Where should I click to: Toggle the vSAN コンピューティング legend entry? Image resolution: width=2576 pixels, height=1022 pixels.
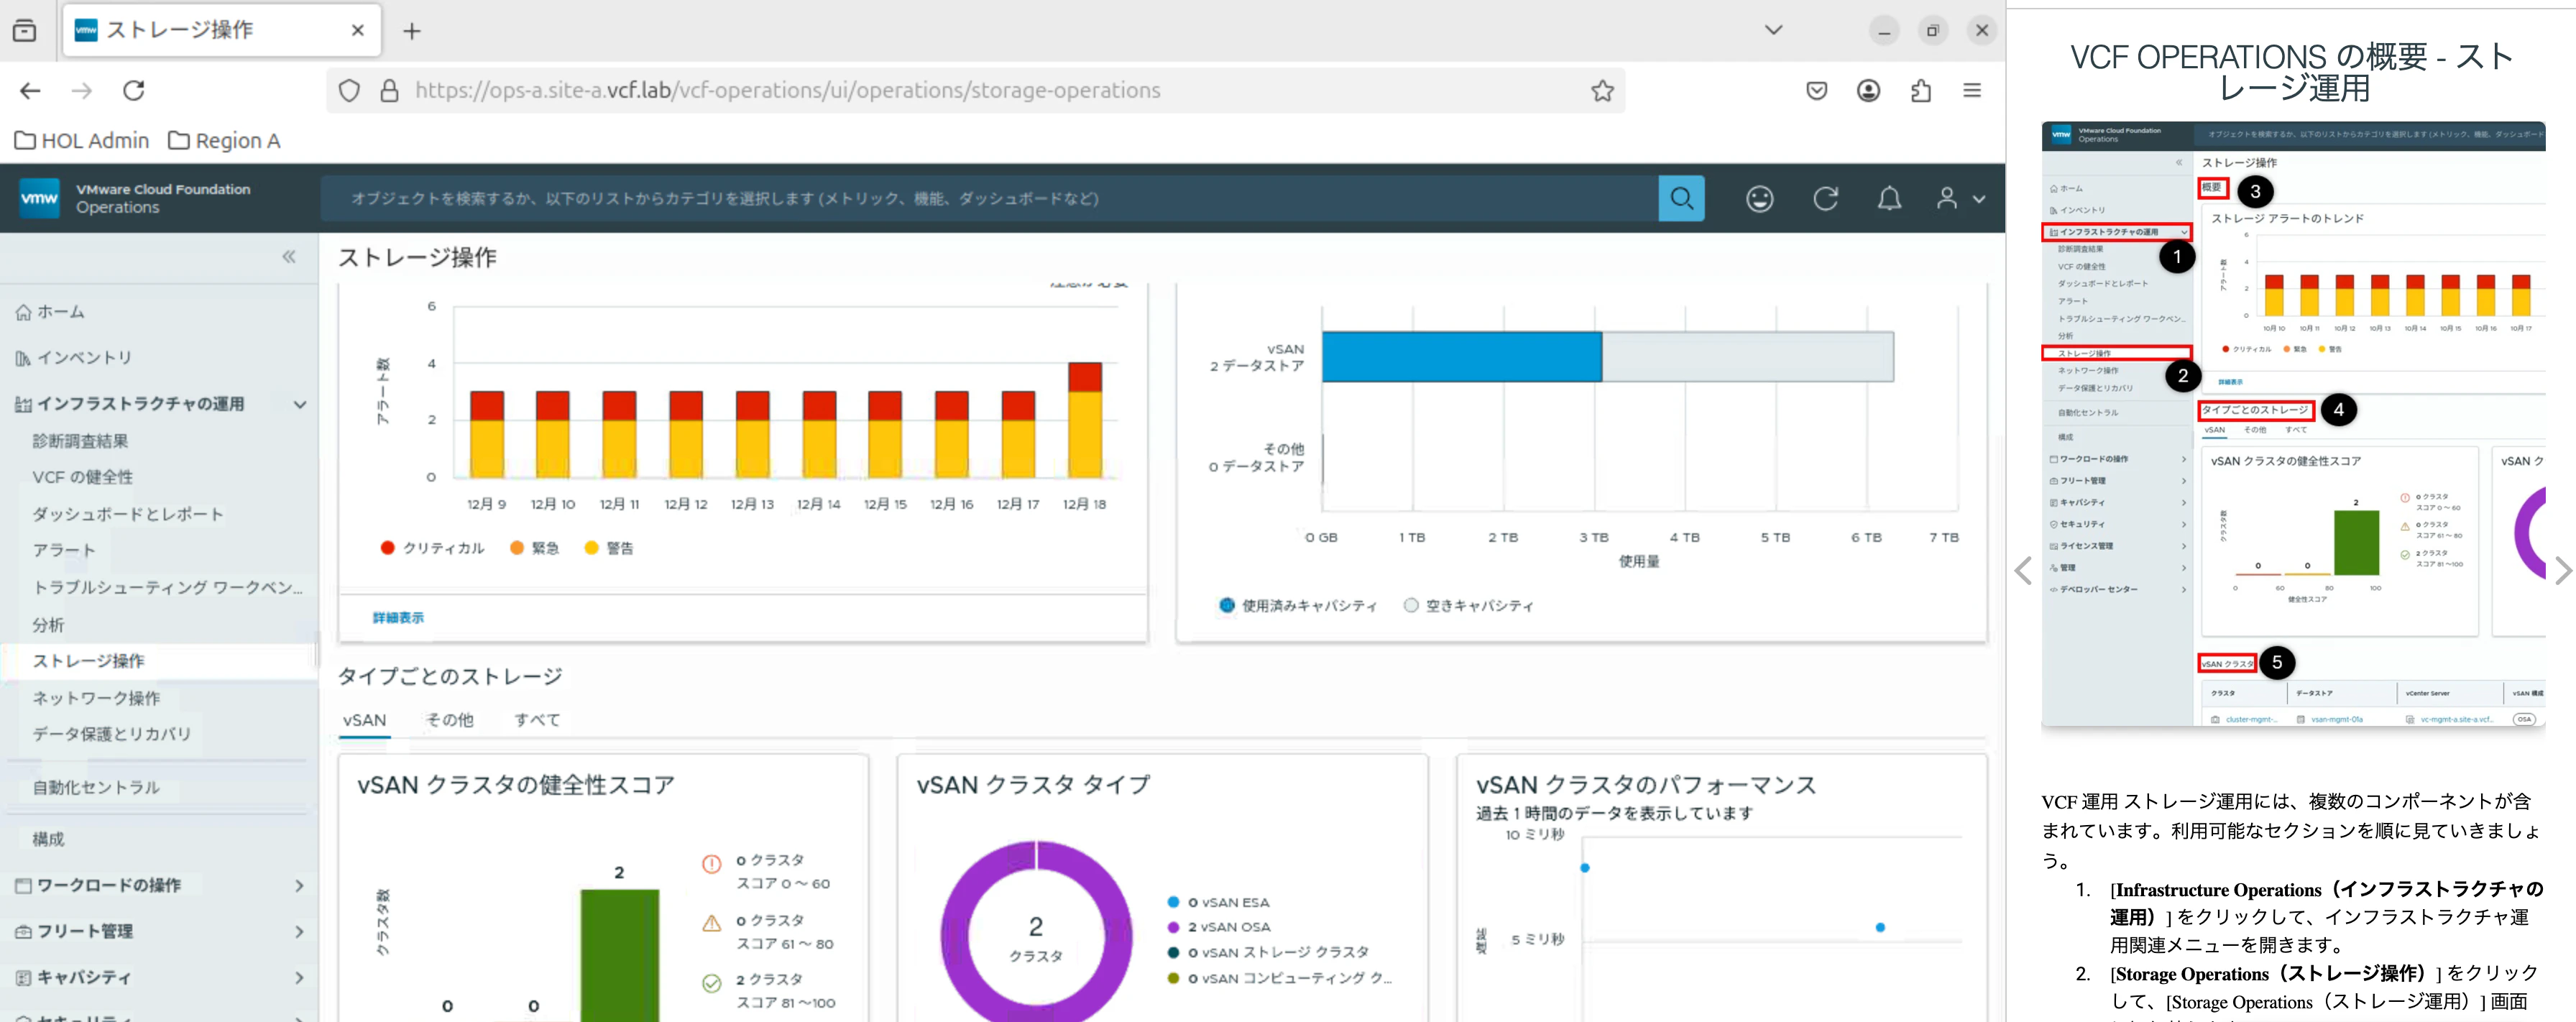(x=1280, y=978)
